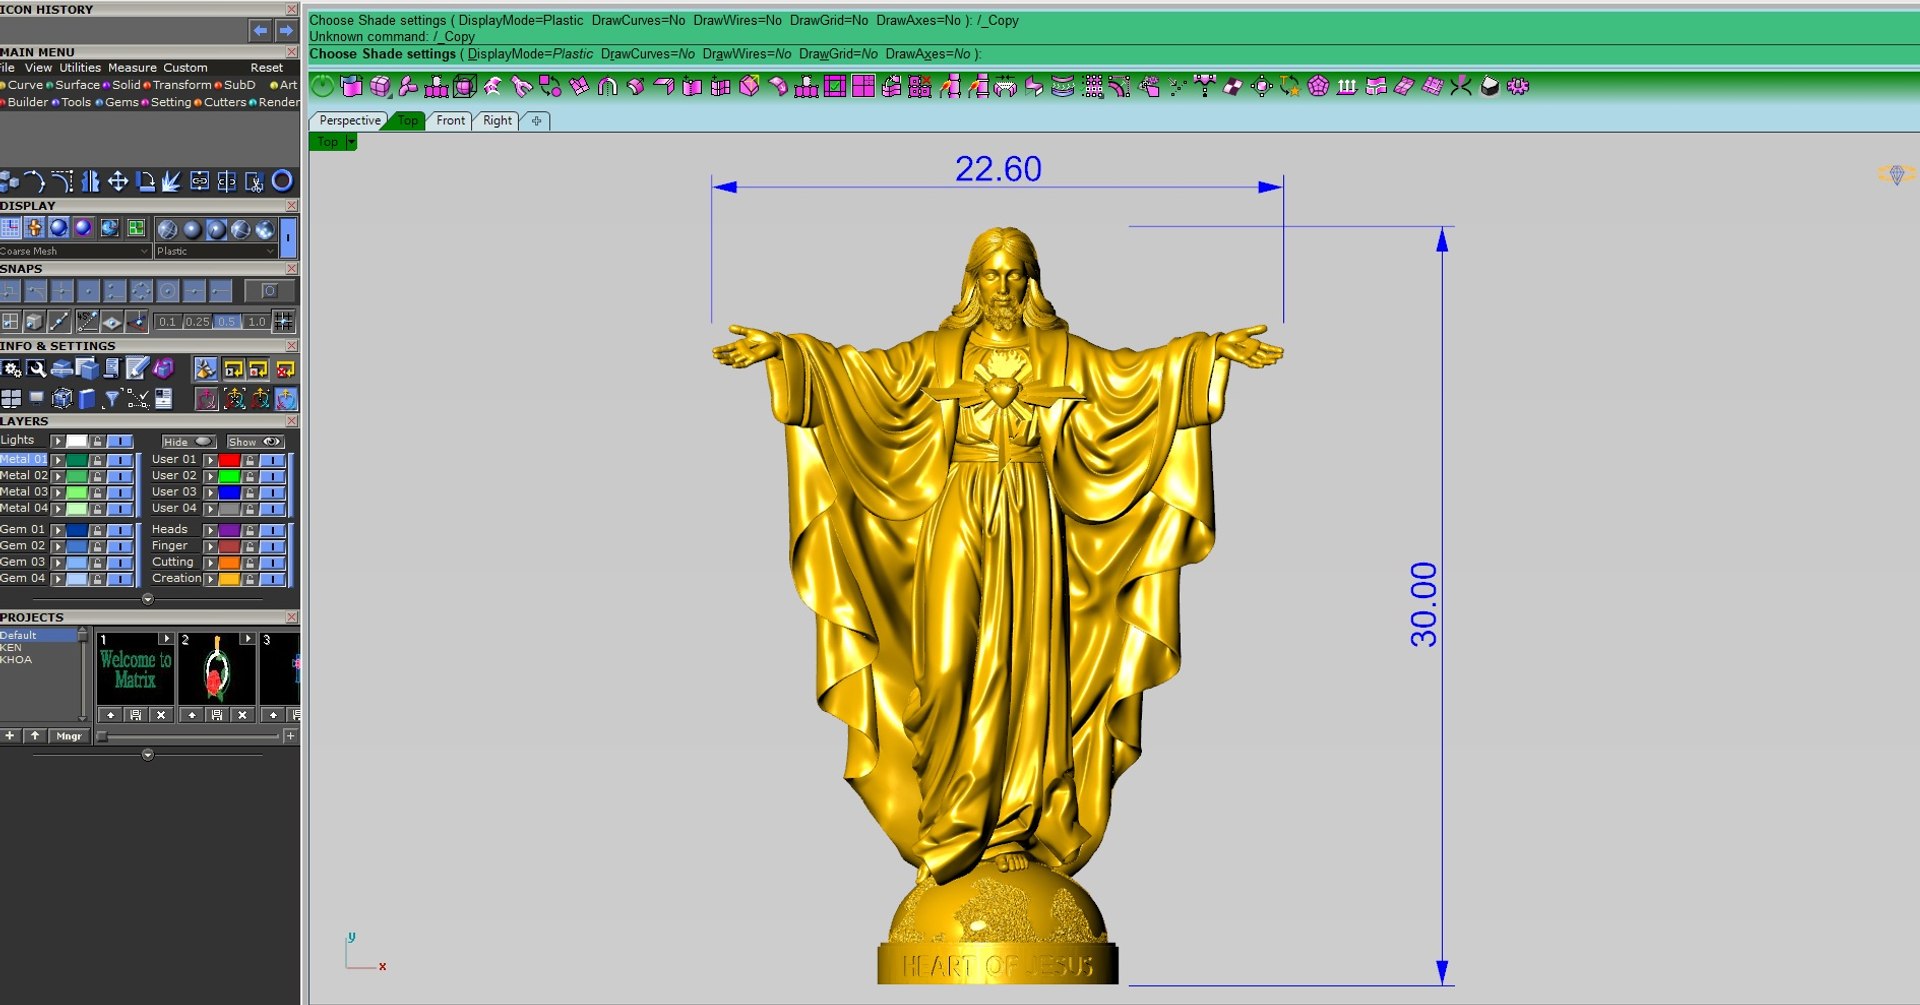Toggle the center object snap with the circle-and-dot icon
The image size is (1920, 1005).
[x=168, y=291]
